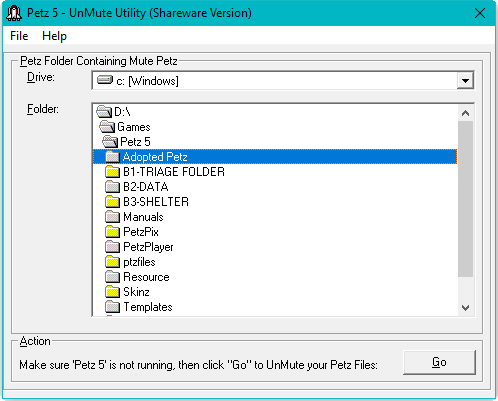Select the B2-DATA folder
498x401 pixels.
point(275,187)
